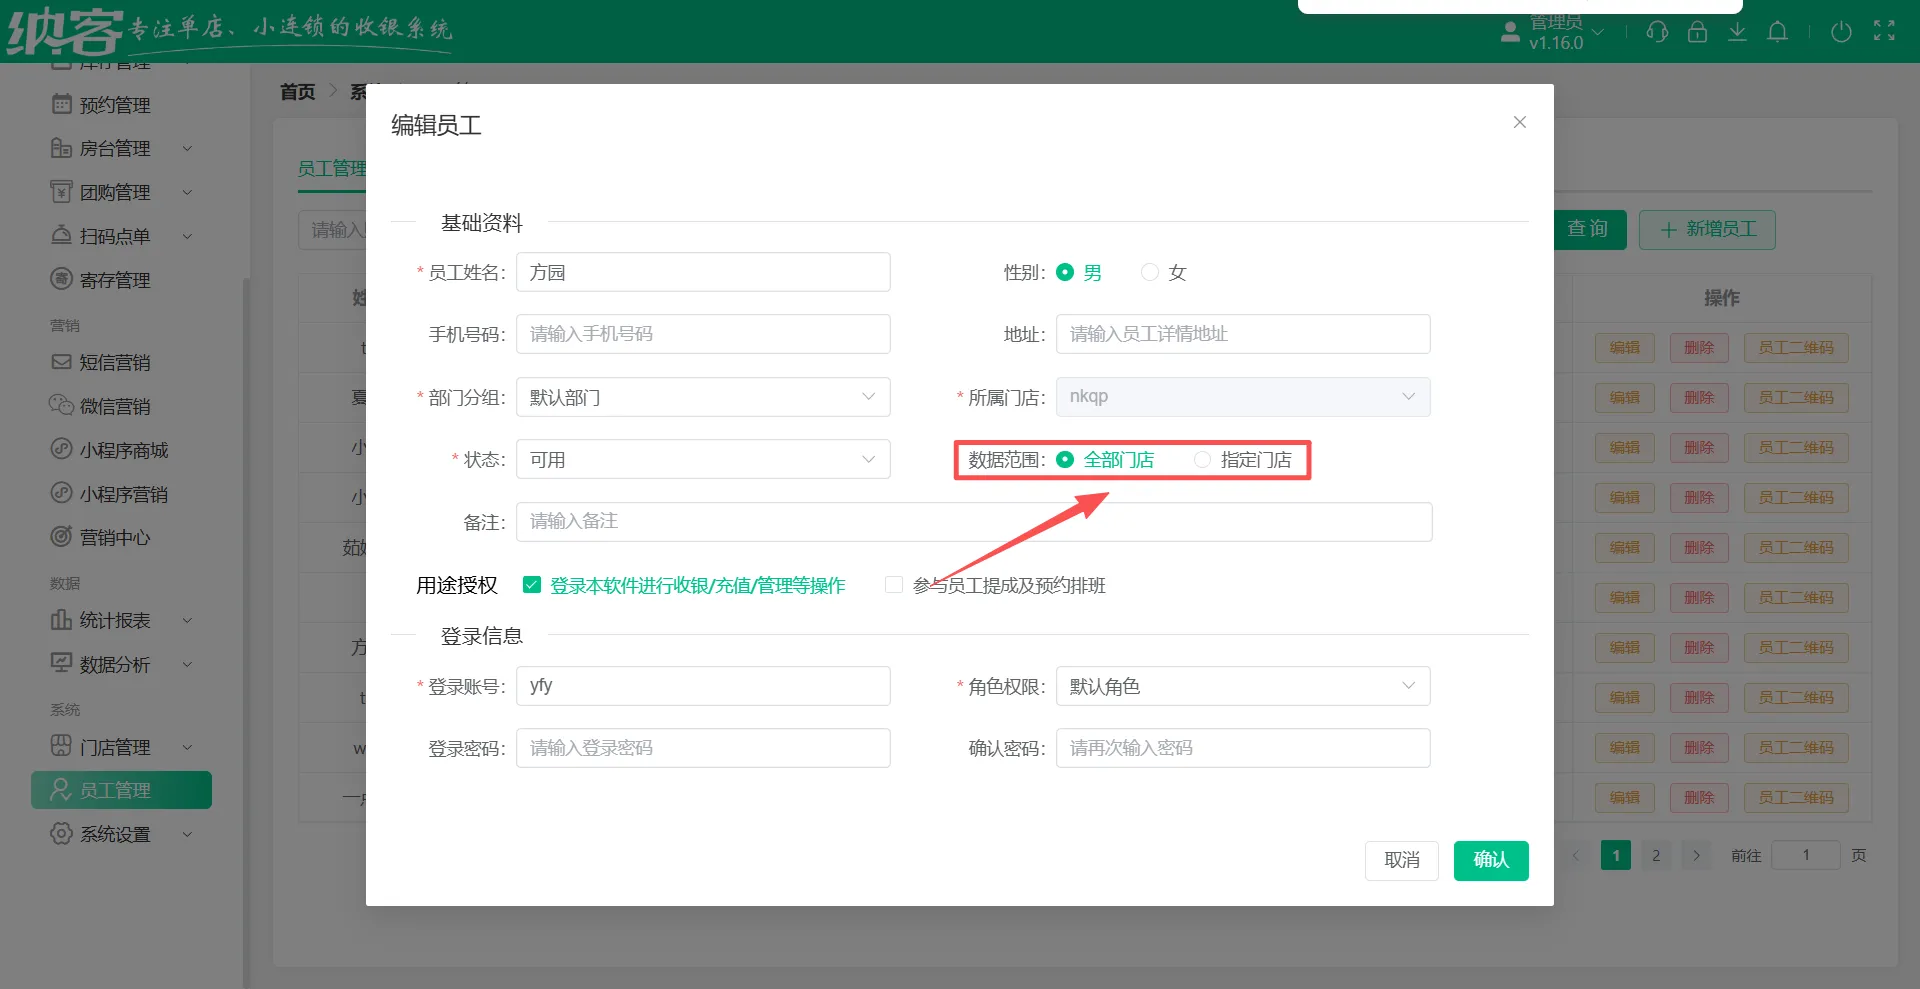Click the 确认 button
This screenshot has height=989, width=1920.
click(1490, 860)
